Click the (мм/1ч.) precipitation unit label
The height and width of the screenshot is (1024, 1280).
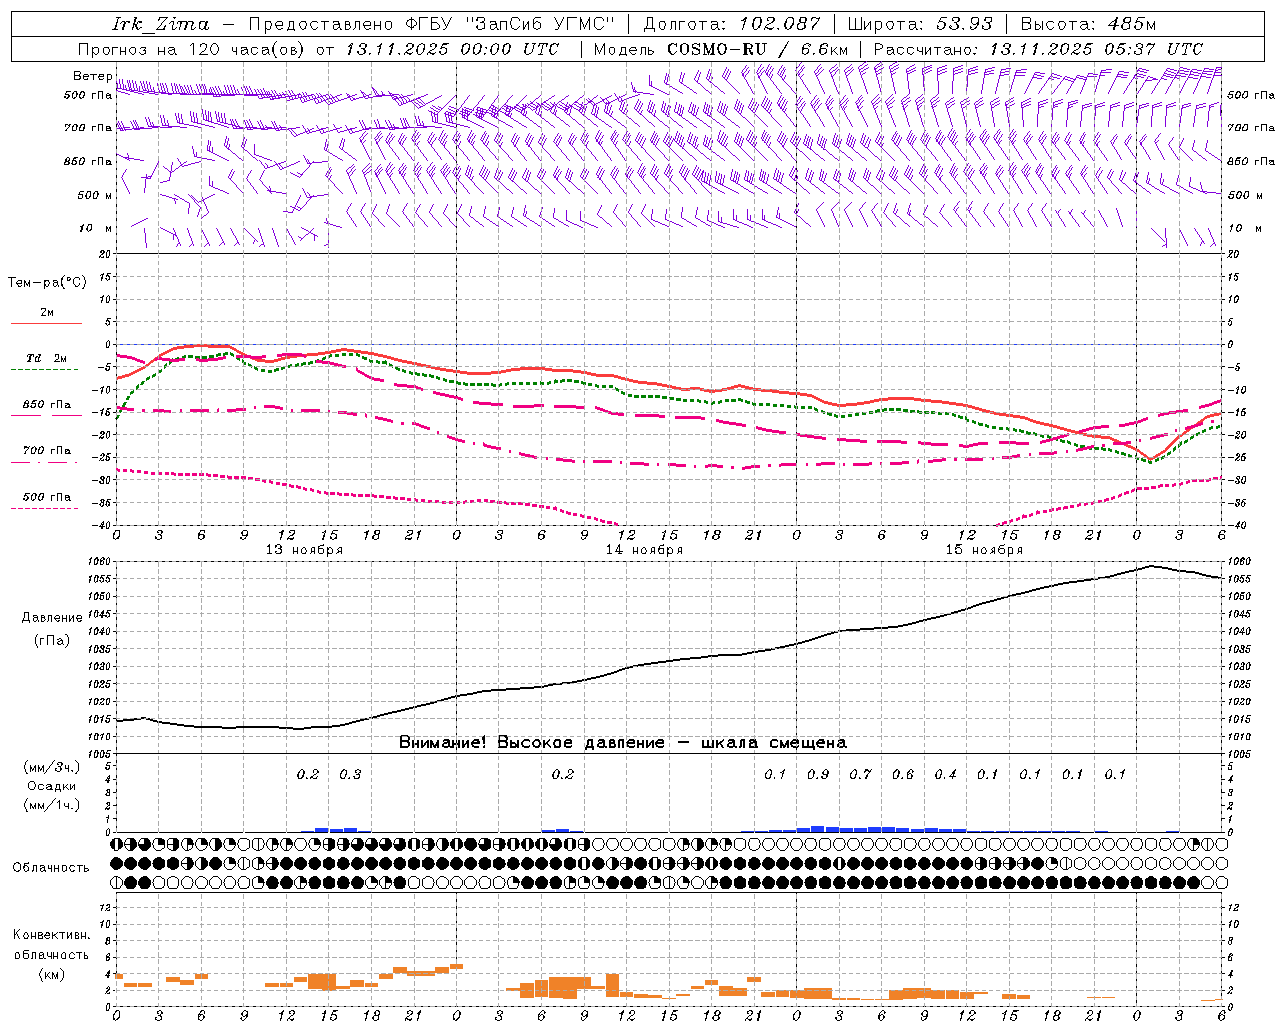[52, 805]
